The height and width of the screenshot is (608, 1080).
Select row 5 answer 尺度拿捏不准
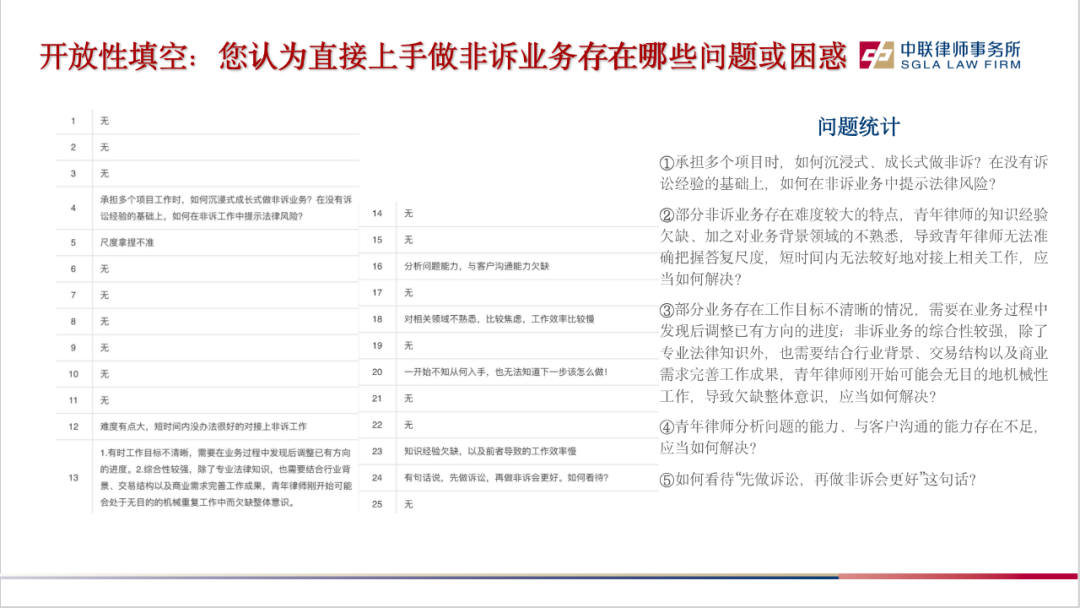127,242
